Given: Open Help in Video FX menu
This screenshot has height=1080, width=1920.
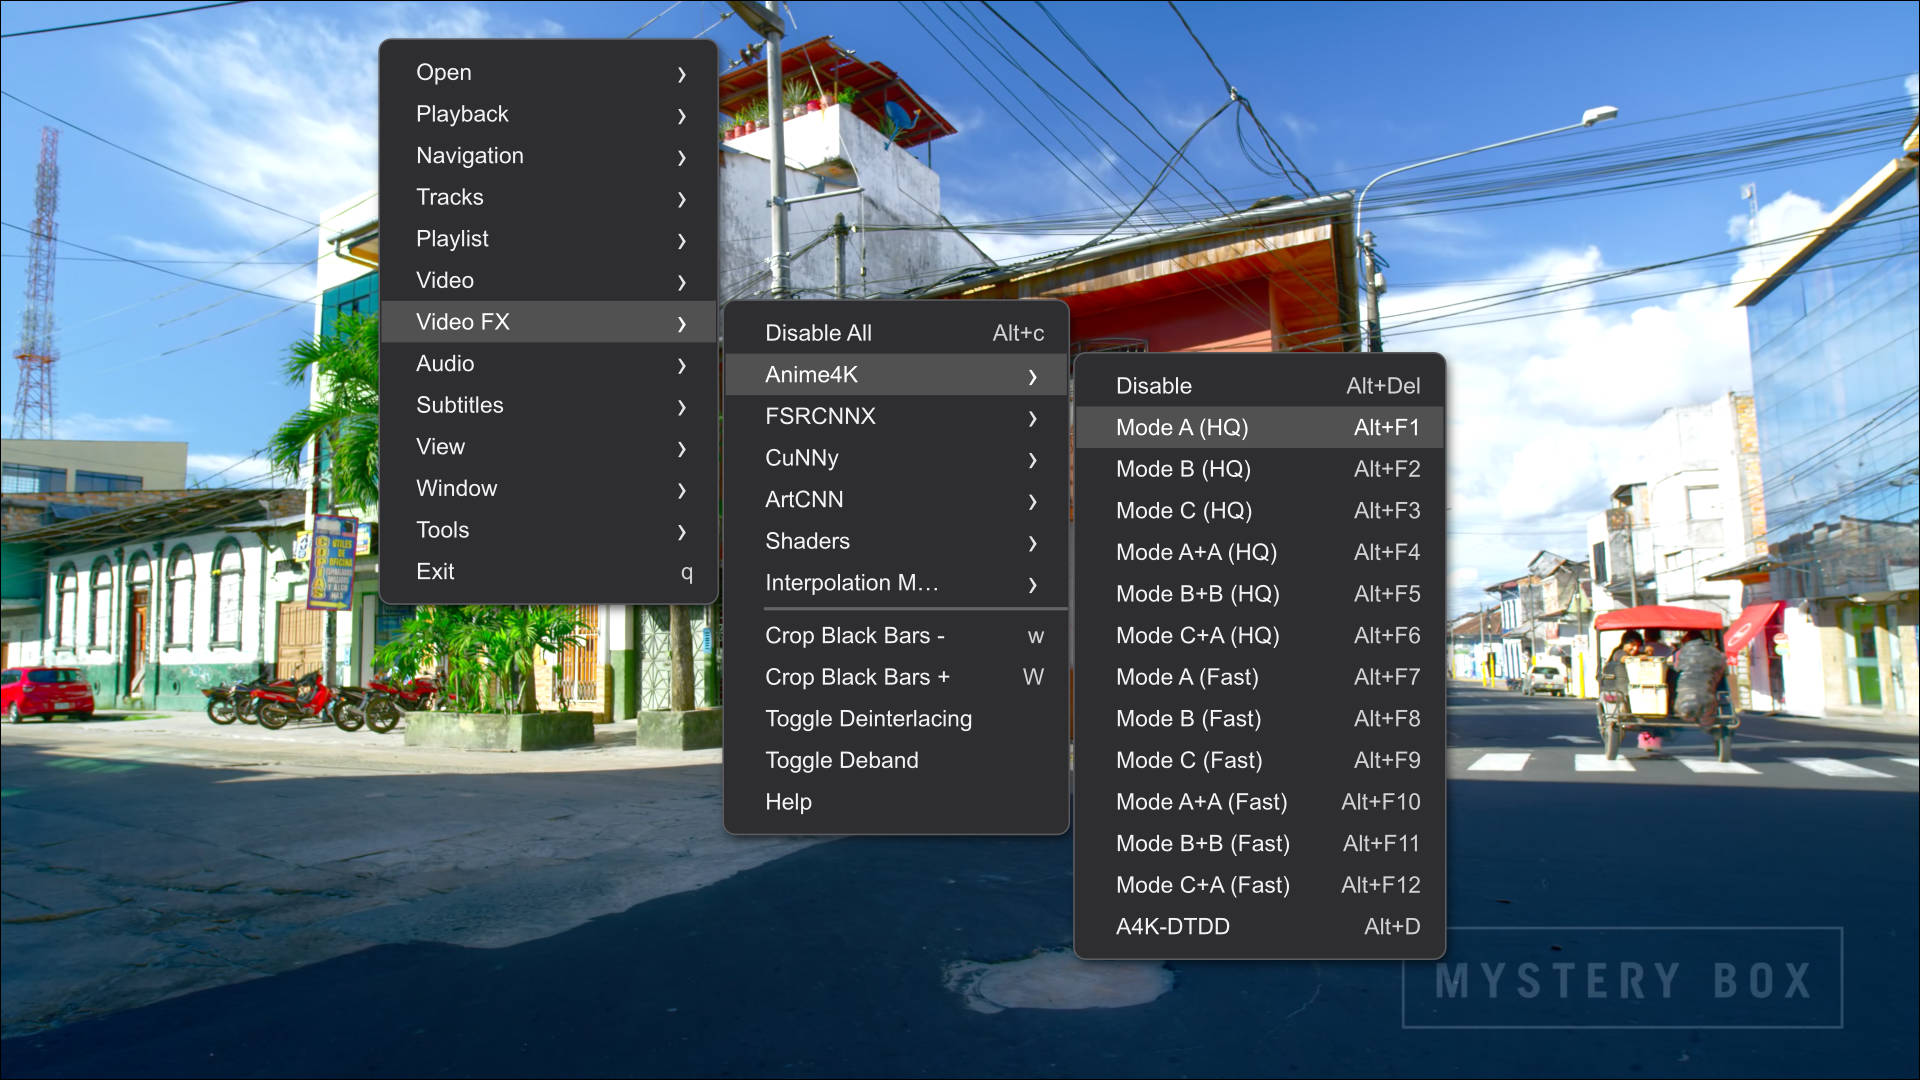Looking at the screenshot, I should pos(896,802).
